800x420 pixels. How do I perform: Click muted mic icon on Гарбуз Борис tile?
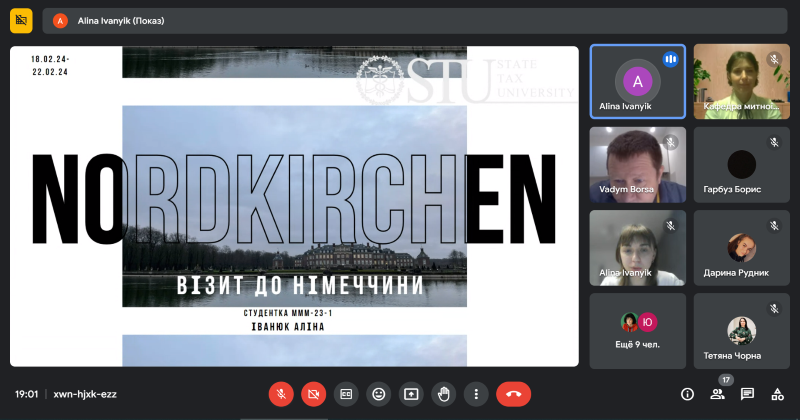click(774, 142)
